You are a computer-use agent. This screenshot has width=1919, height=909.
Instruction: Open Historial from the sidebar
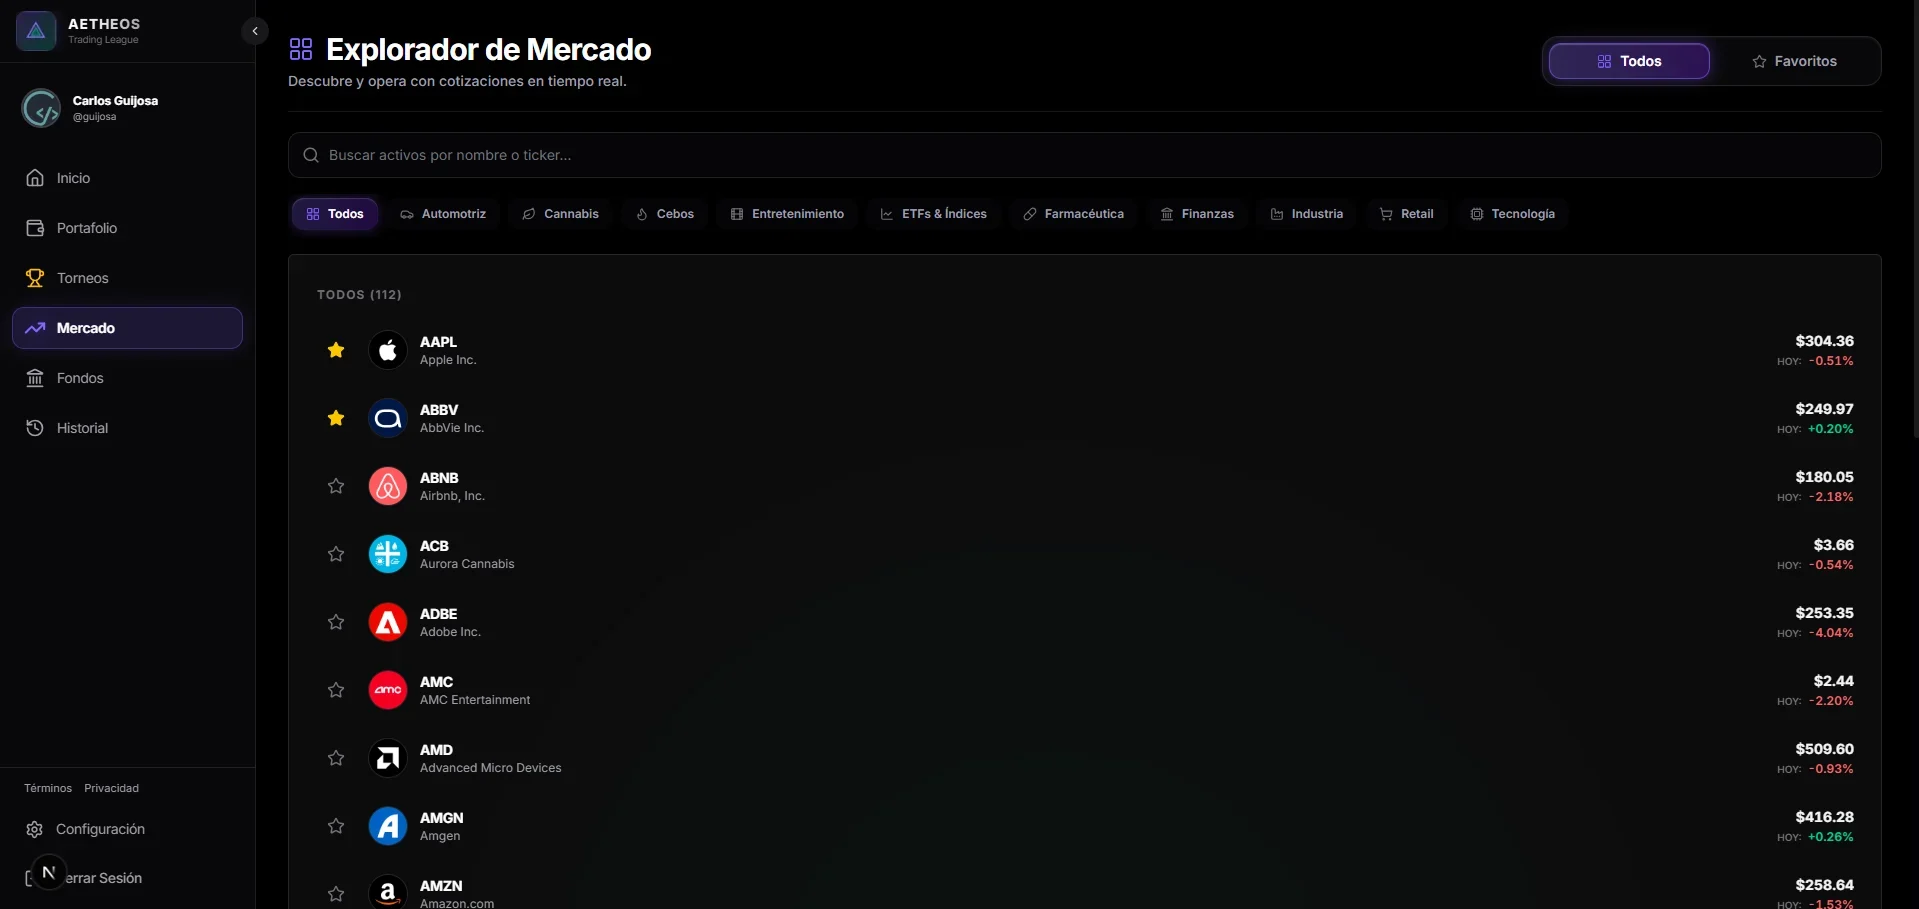click(x=127, y=428)
